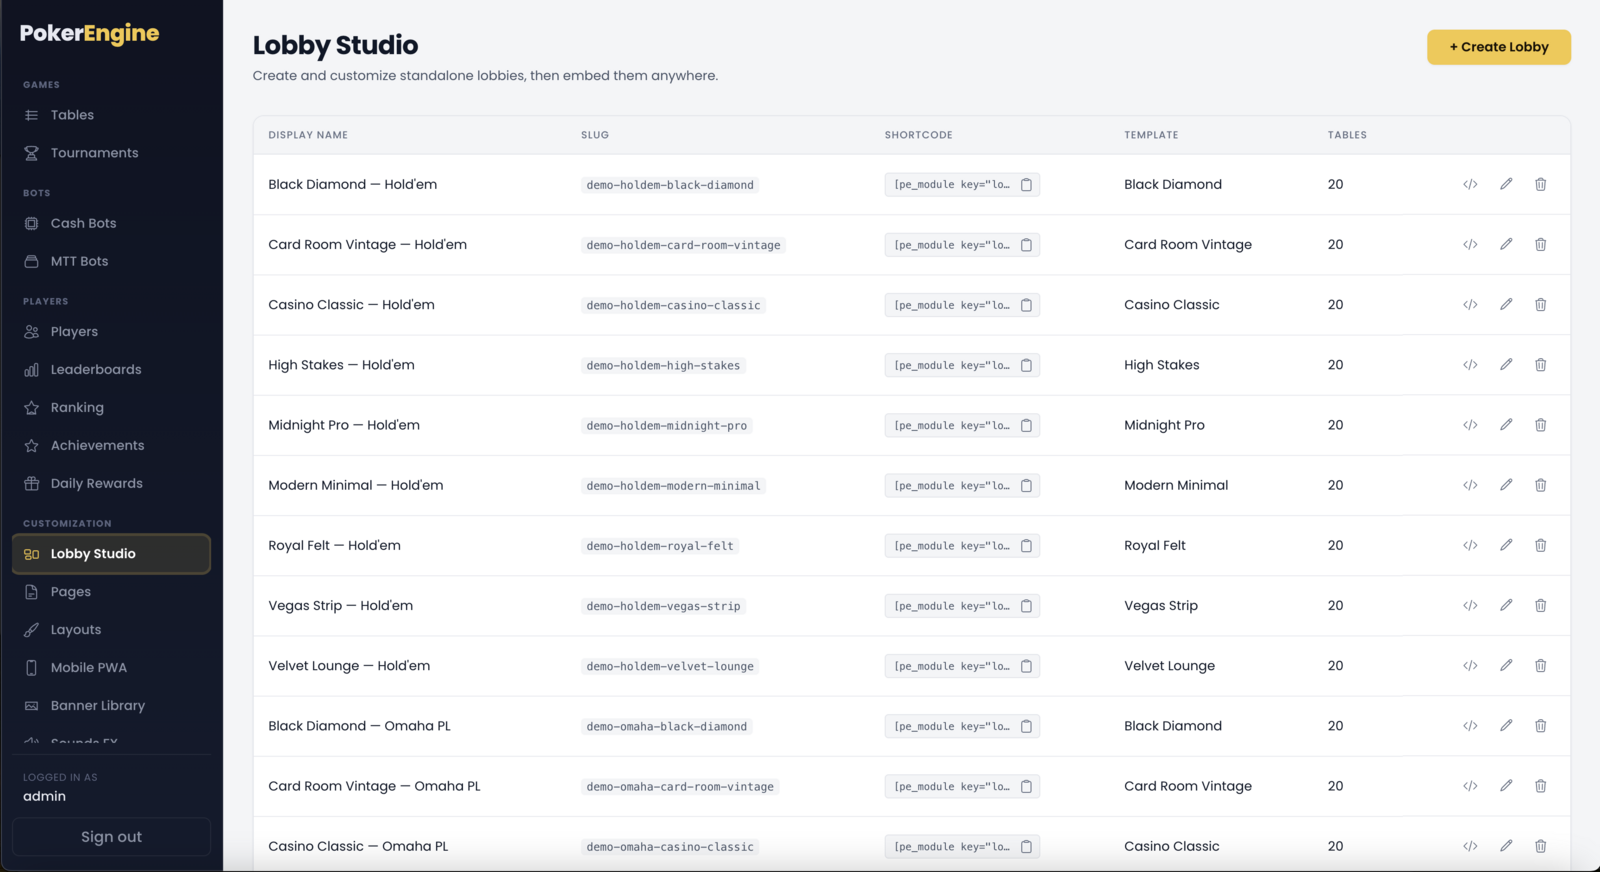This screenshot has width=1600, height=872.
Task: Open Tables in the sidebar
Action: 111,115
